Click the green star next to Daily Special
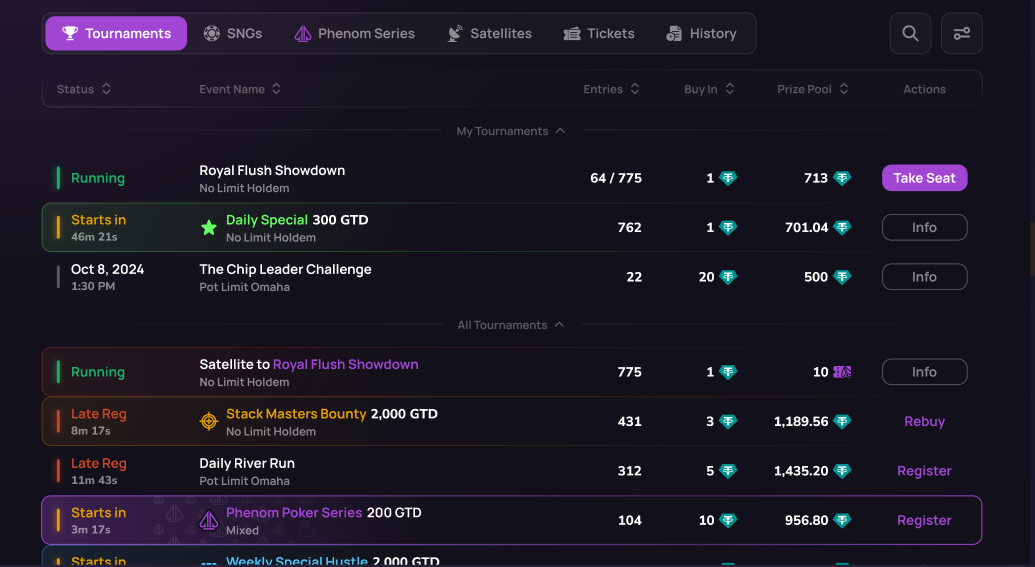The width and height of the screenshot is (1035, 567). [x=209, y=228]
